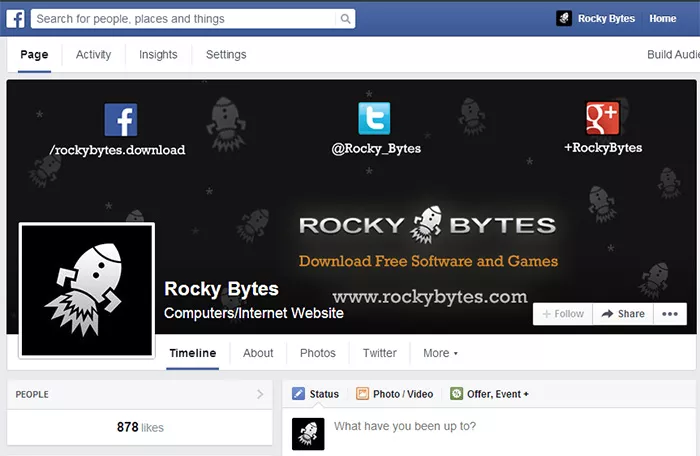Click the Twitter icon in cover photo
Image resolution: width=700 pixels, height=456 pixels.
coord(374,118)
